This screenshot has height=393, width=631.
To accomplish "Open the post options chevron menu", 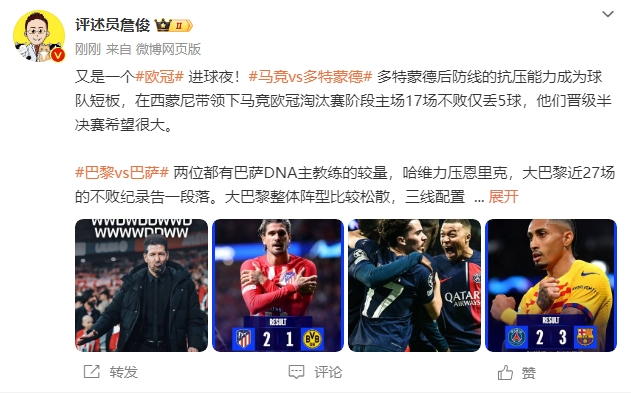I will (607, 14).
